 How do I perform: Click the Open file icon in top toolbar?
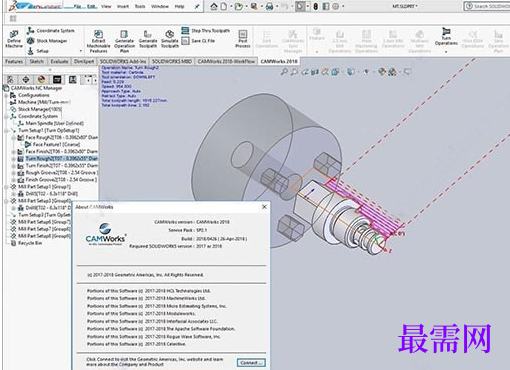[239, 6]
